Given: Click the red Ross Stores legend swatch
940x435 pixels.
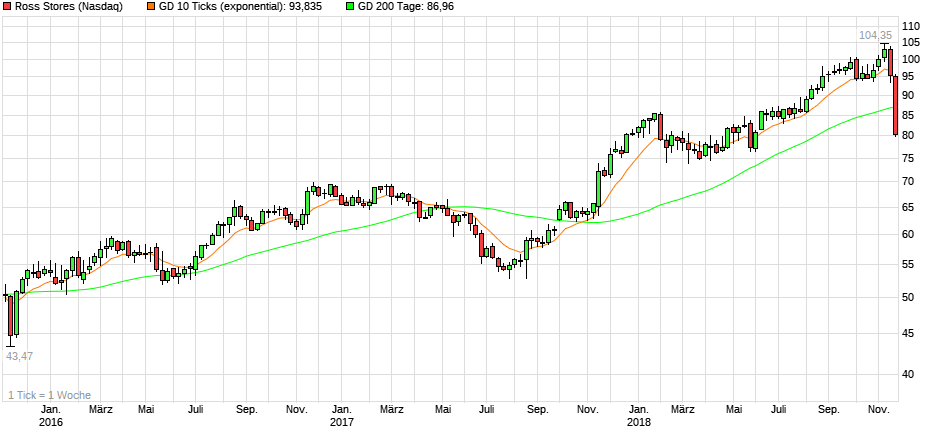Looking at the screenshot, I should click(x=8, y=7).
